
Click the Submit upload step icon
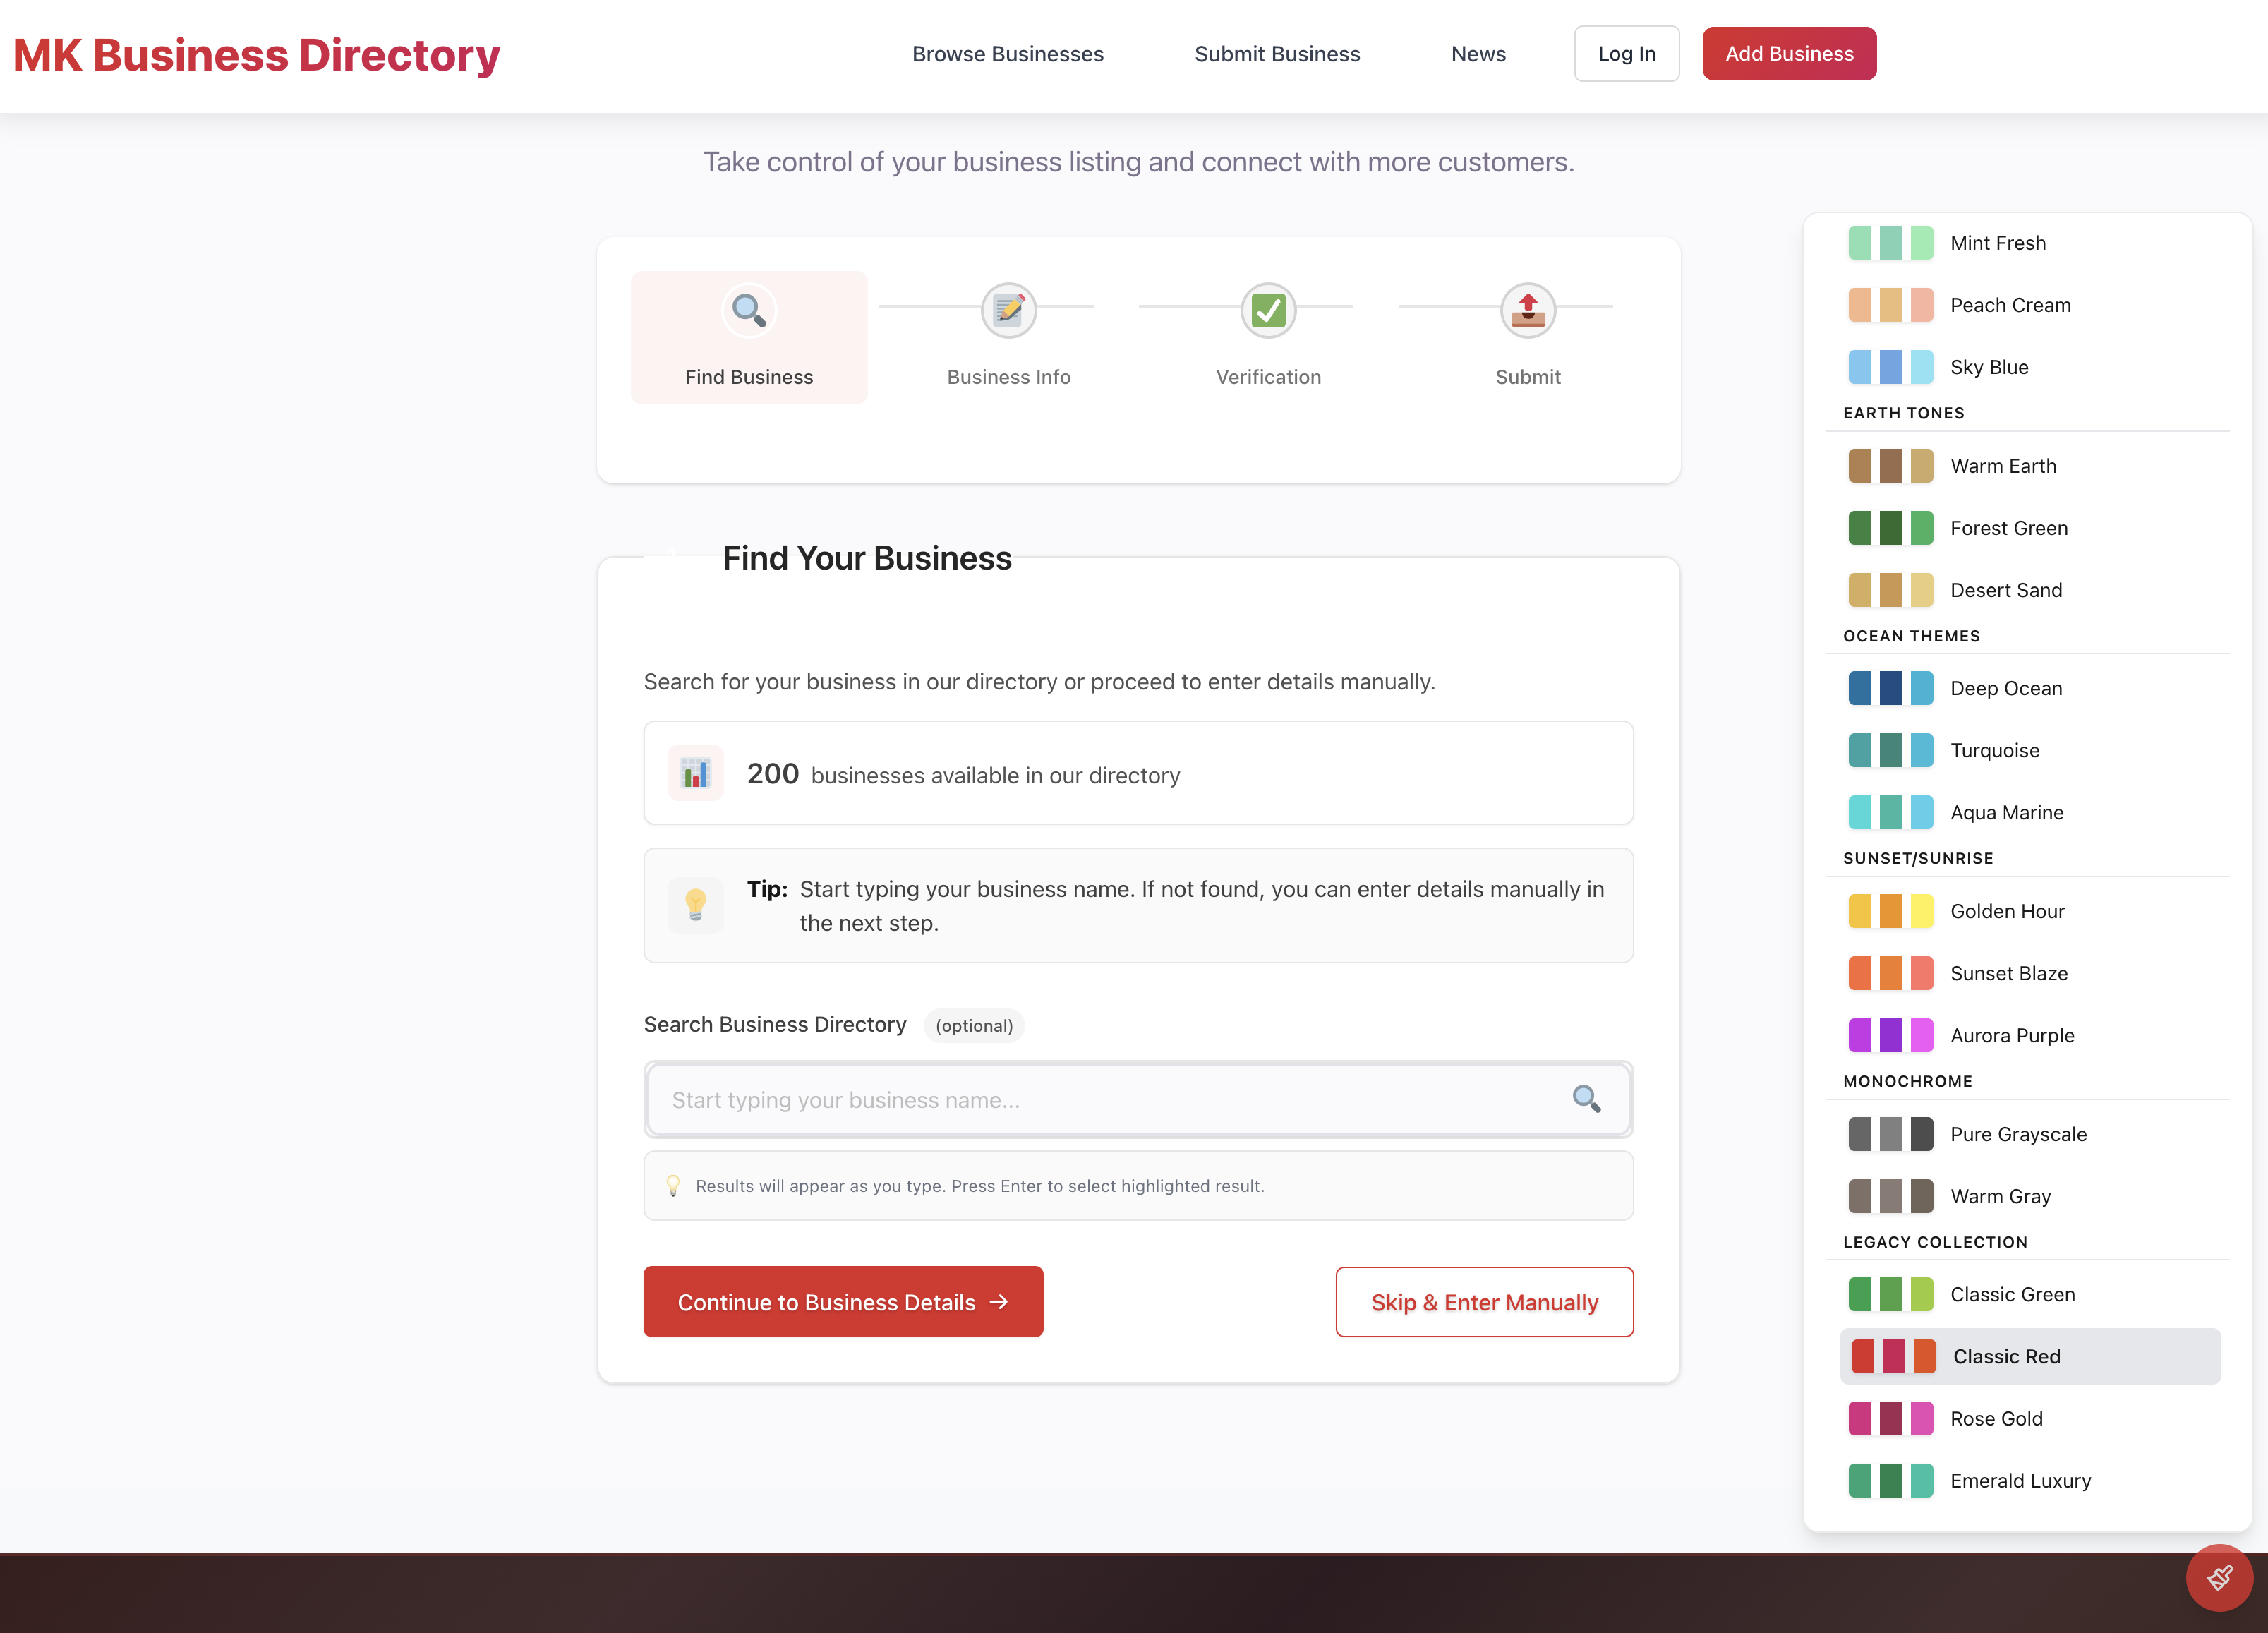coord(1527,310)
